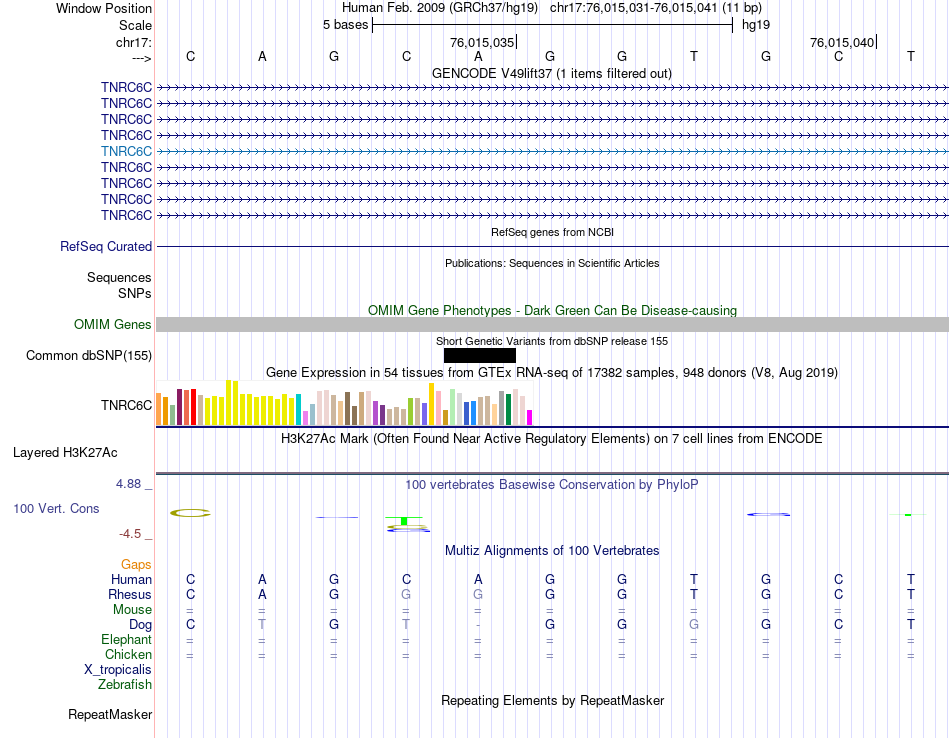Click the hg19 label beside scale bar

point(756,25)
